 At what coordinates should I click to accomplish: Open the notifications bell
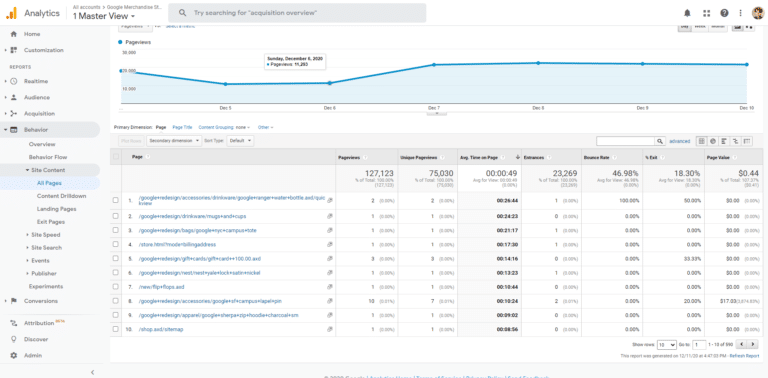click(x=687, y=13)
